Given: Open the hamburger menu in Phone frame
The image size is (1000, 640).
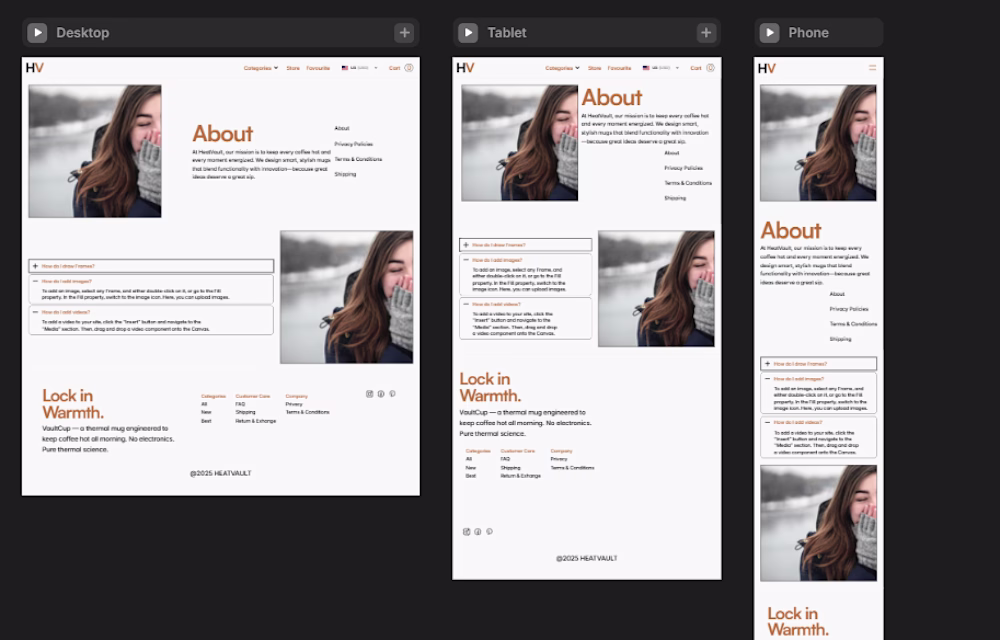Looking at the screenshot, I should [x=872, y=67].
